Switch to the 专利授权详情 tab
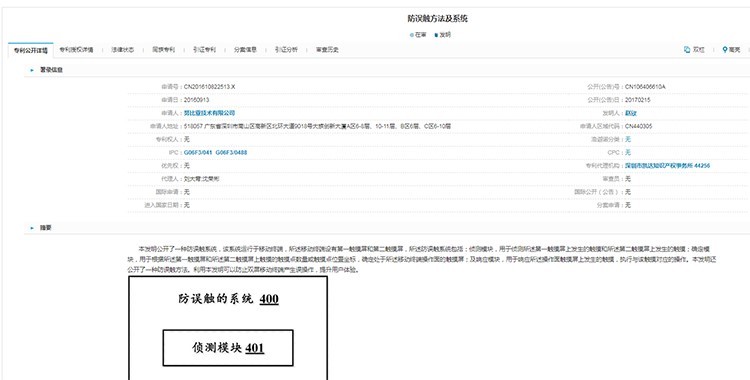 (x=77, y=50)
